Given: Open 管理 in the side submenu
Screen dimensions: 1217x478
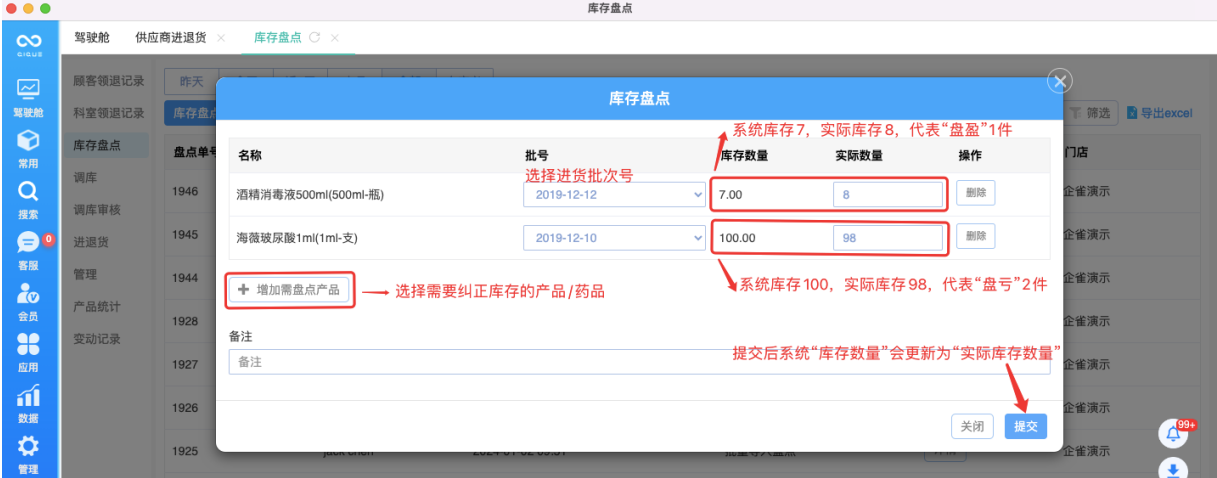Looking at the screenshot, I should tap(85, 274).
